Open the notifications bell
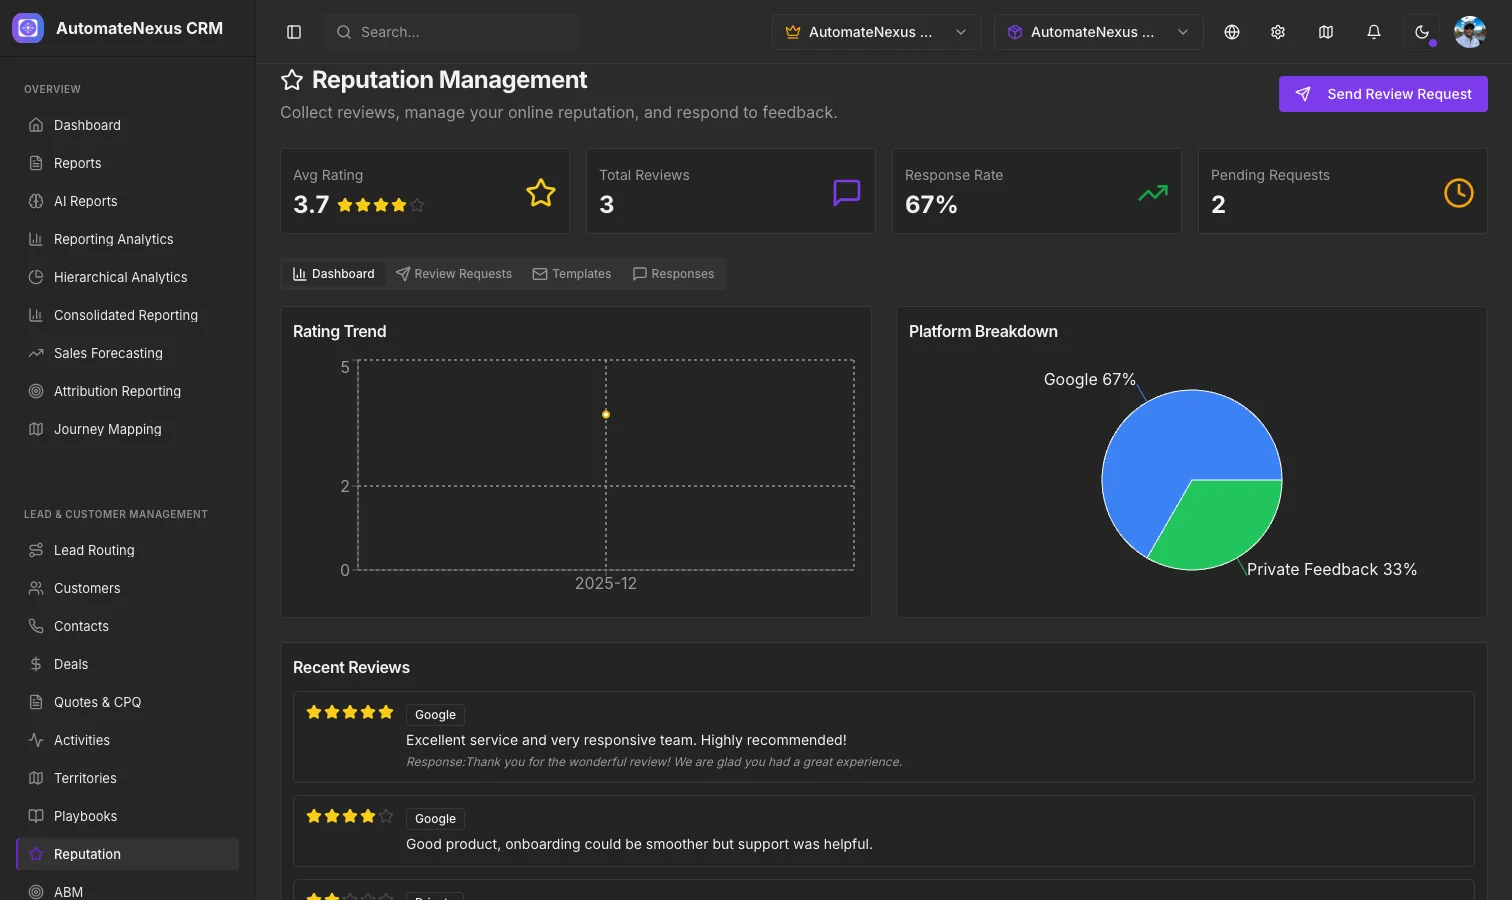Screen dimensions: 1512x900 click(1374, 32)
